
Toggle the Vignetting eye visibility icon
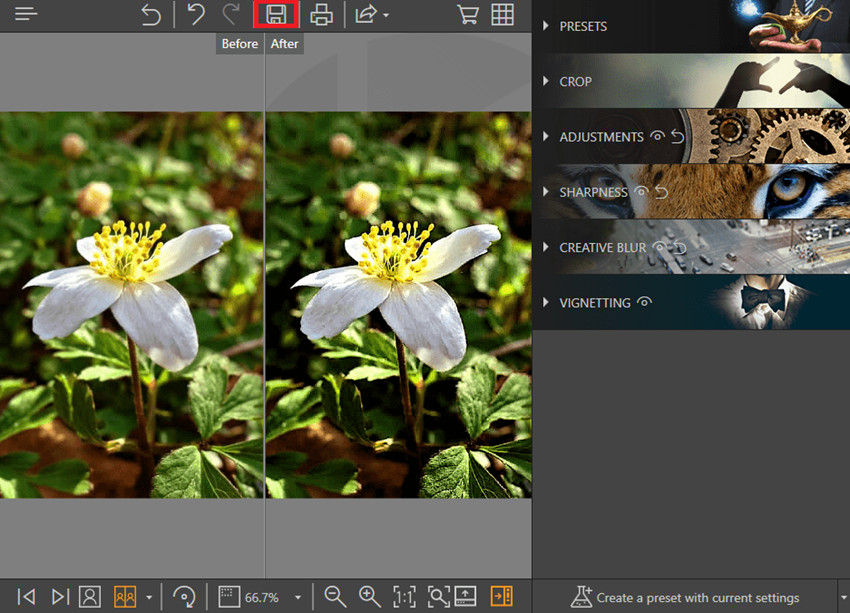[x=644, y=301]
